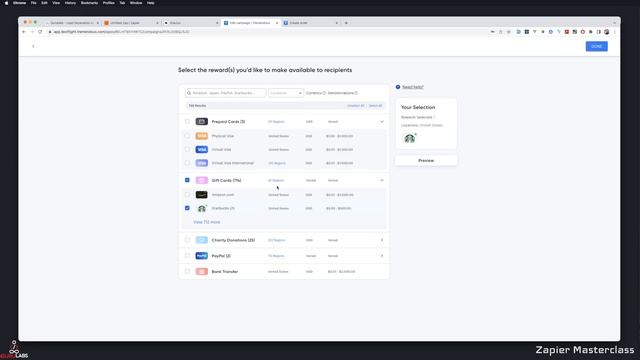
Task: Click the browser reload icon
Action: (40, 32)
